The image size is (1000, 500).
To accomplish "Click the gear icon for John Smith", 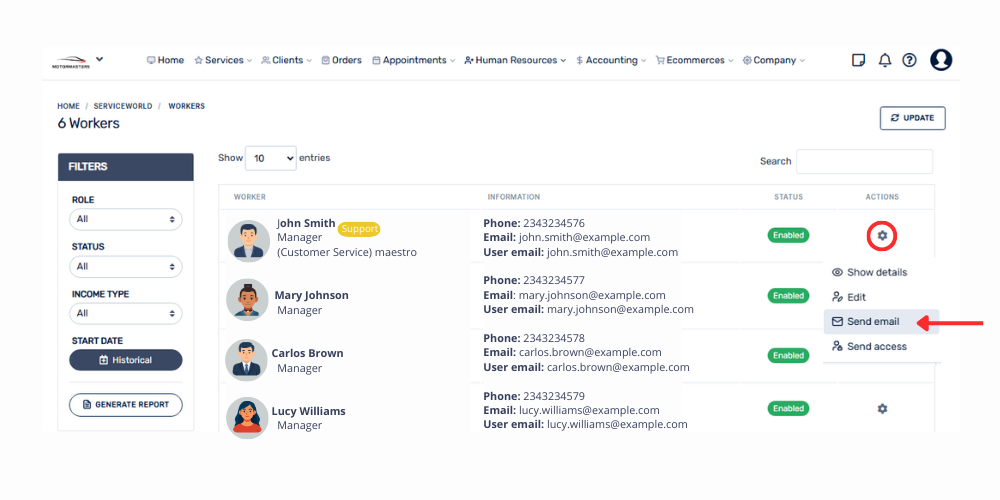I will (882, 236).
